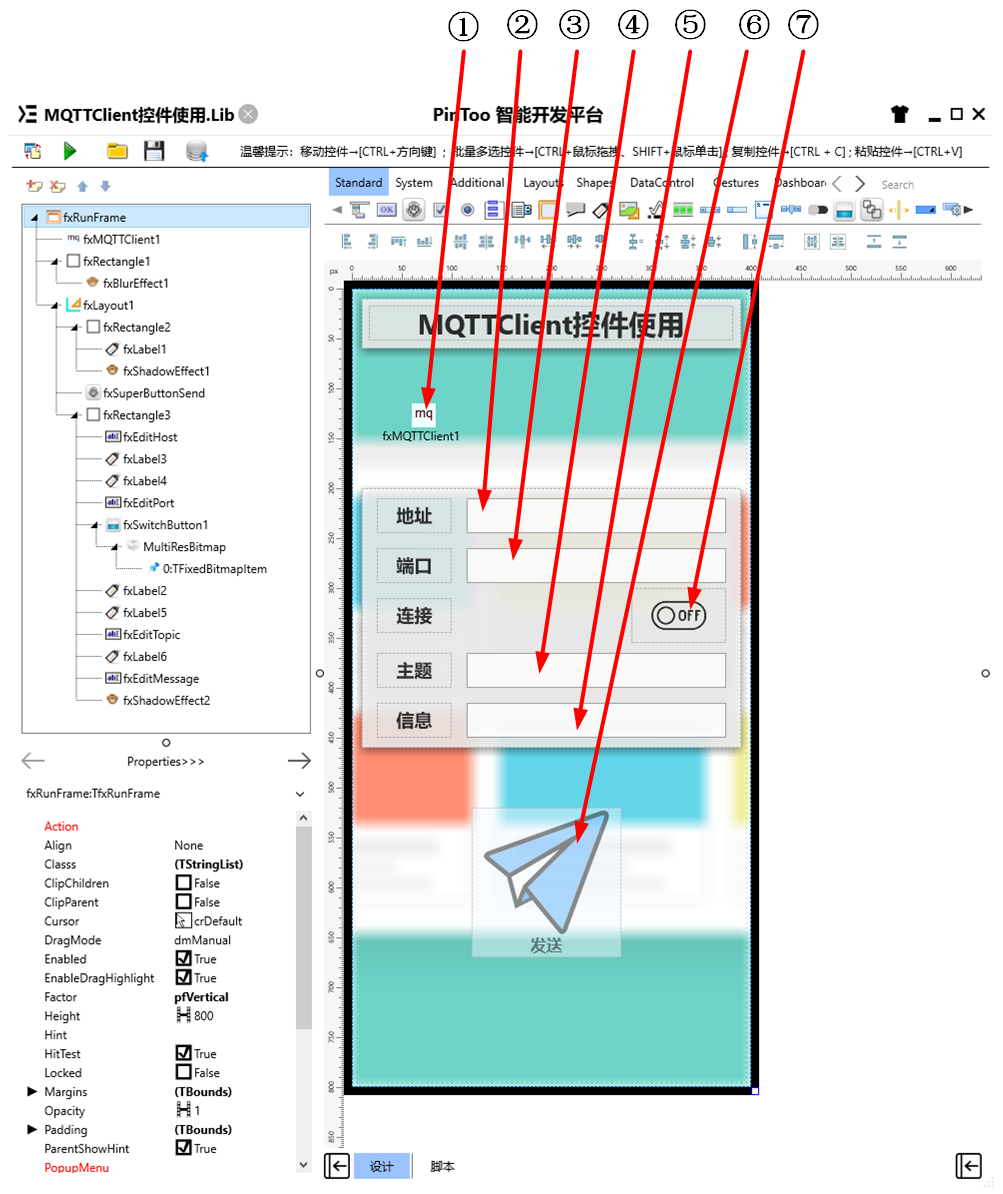Expand the Margins property
Image resolution: width=1003 pixels, height=1194 pixels.
coord(32,1091)
